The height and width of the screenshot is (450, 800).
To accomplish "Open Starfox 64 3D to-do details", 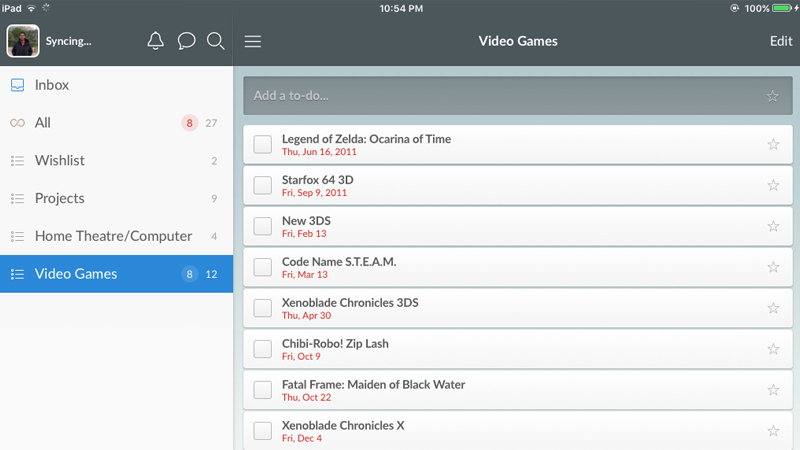I will click(x=518, y=185).
